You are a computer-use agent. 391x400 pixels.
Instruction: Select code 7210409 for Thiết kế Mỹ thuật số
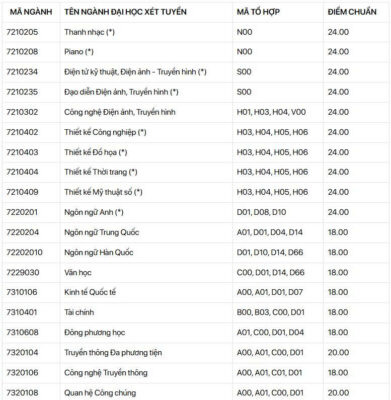coord(22,192)
